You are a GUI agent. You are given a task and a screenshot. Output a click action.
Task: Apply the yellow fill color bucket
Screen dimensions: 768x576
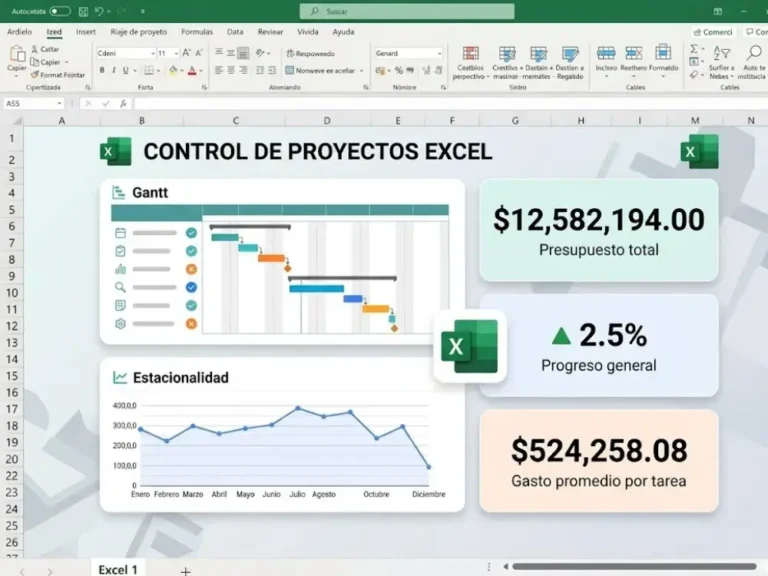point(172,71)
